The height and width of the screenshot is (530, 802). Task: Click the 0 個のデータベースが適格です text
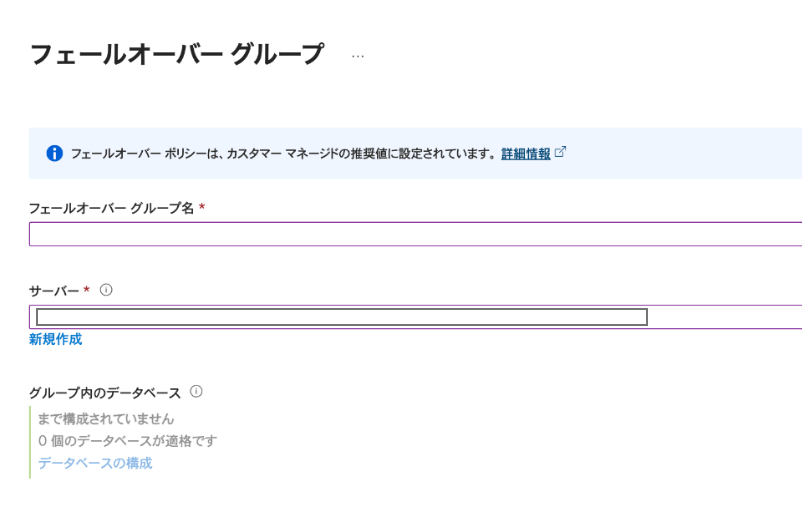(127, 441)
